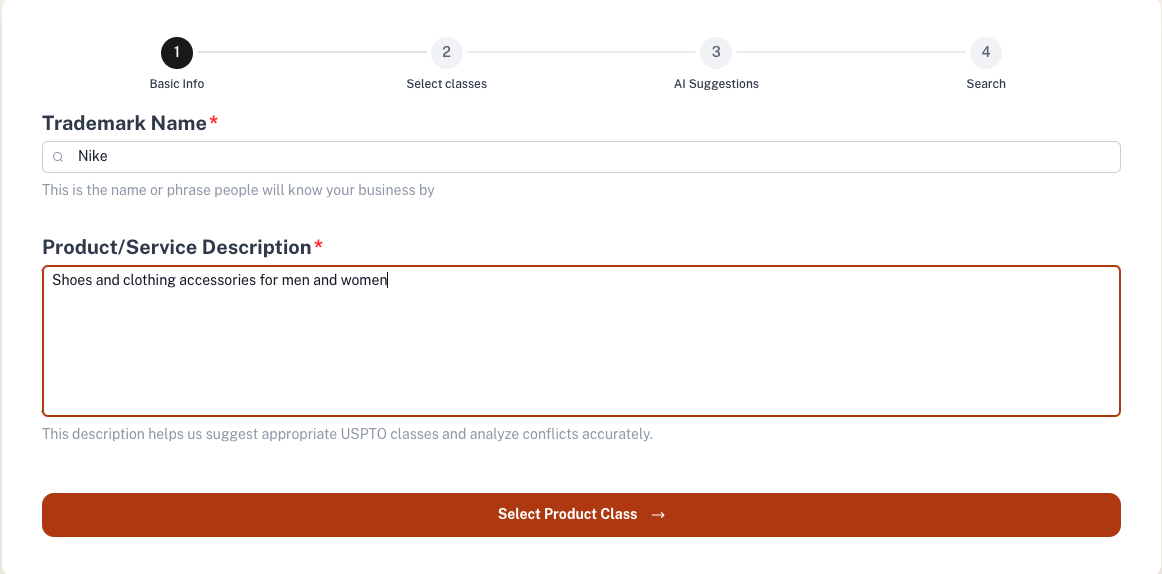
Task: Click the hint about USPTO classes
Action: 348,434
